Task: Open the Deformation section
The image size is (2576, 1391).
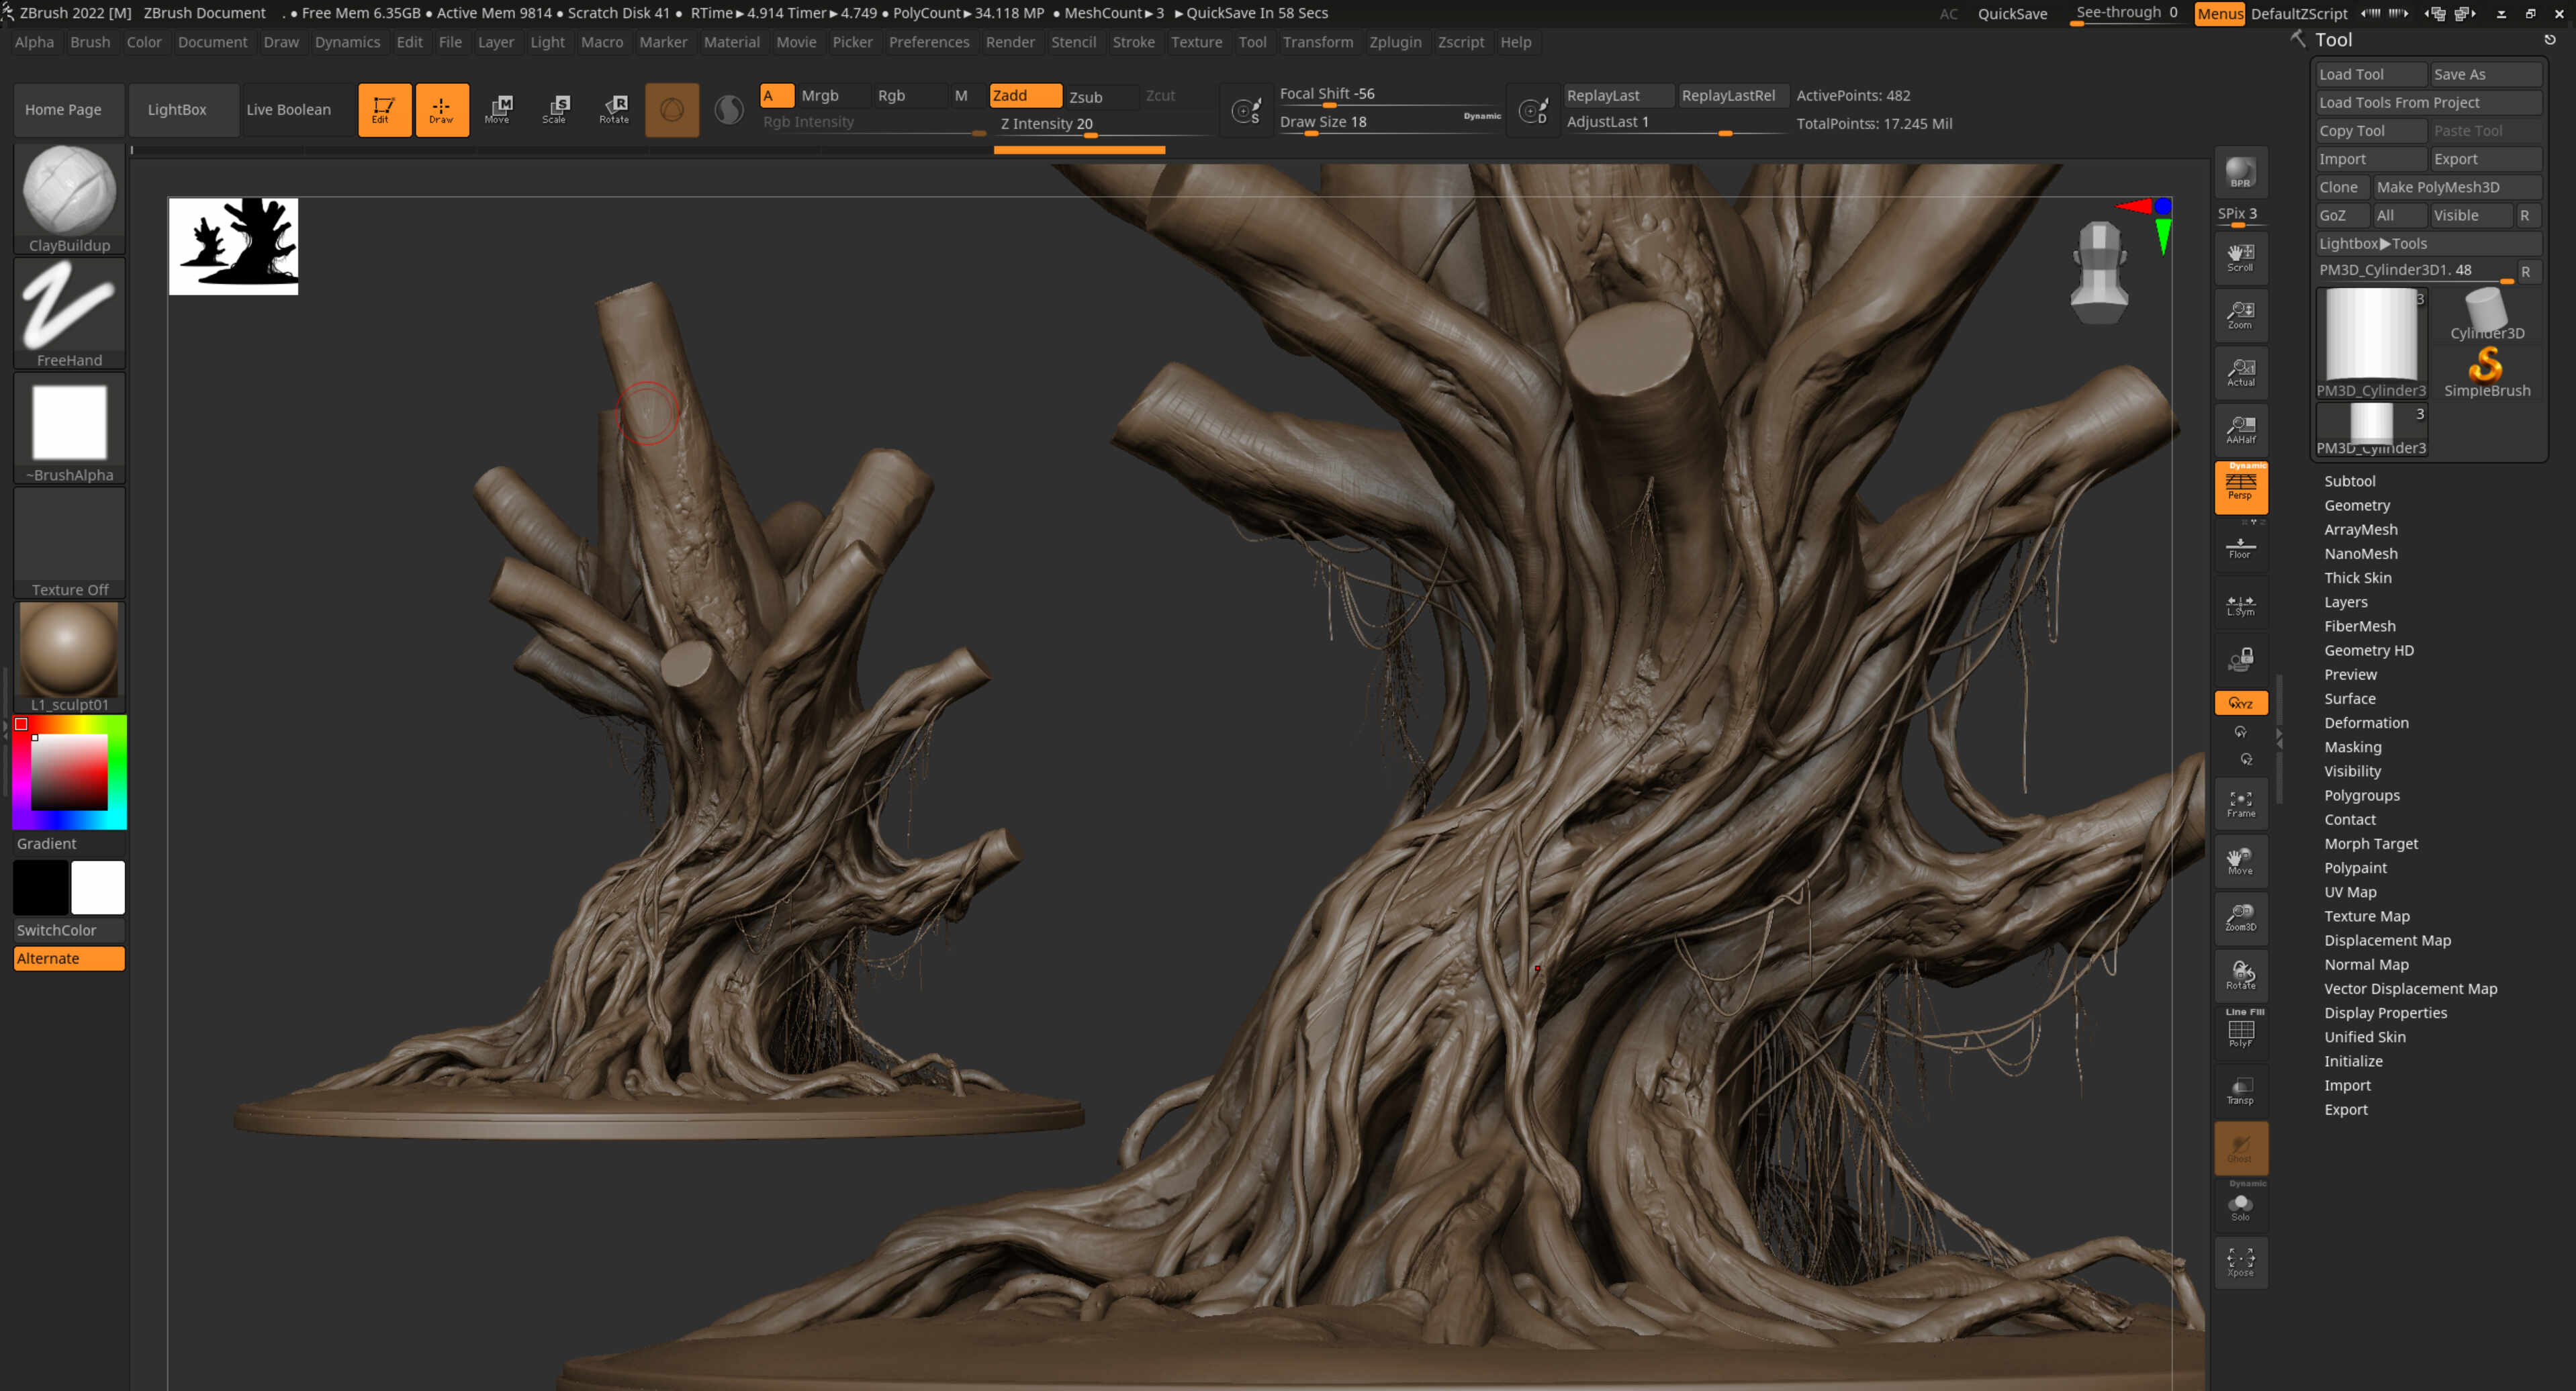Action: coord(2366,722)
